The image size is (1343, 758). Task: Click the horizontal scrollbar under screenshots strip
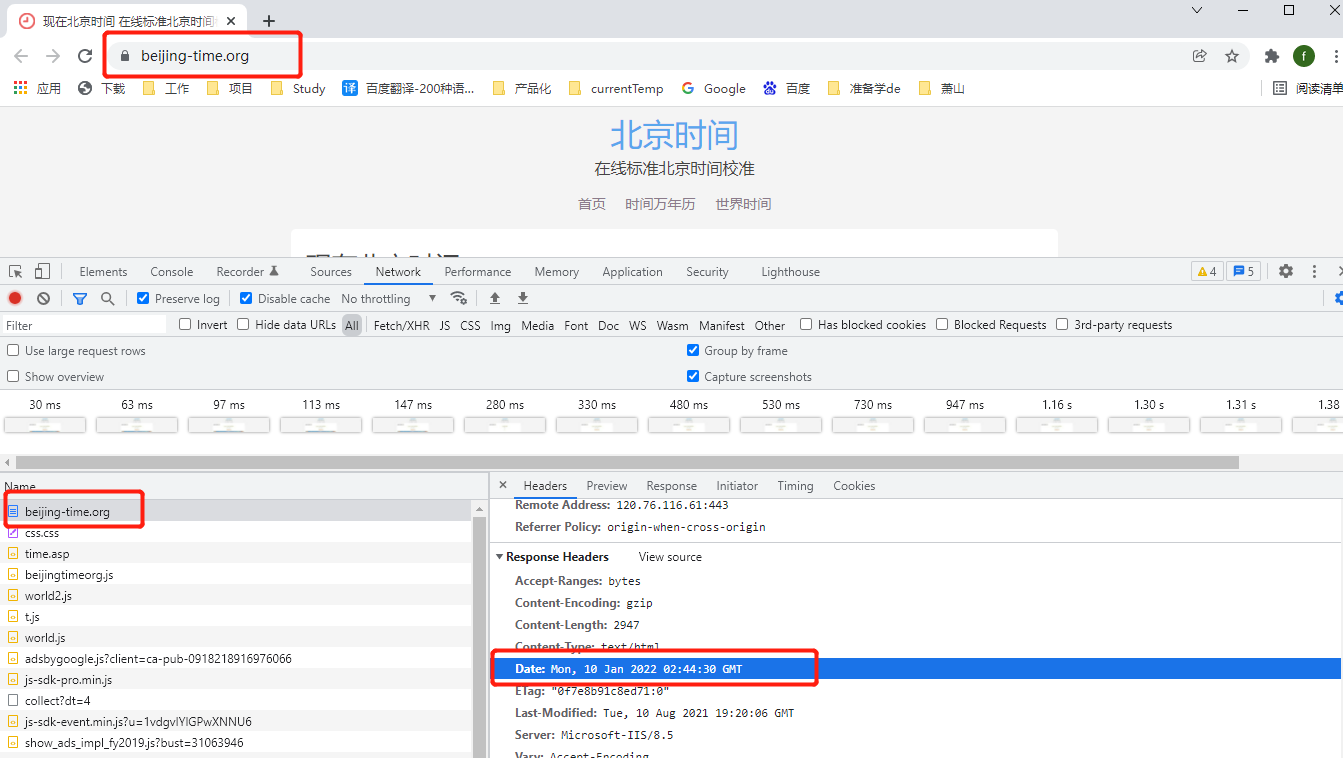[627, 462]
